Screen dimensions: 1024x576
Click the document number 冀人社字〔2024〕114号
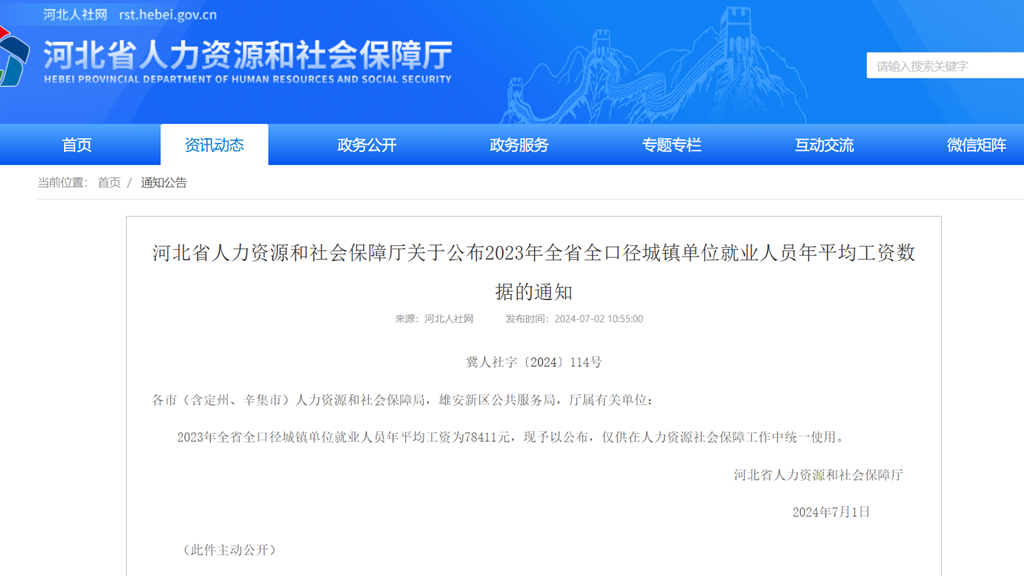click(x=534, y=362)
